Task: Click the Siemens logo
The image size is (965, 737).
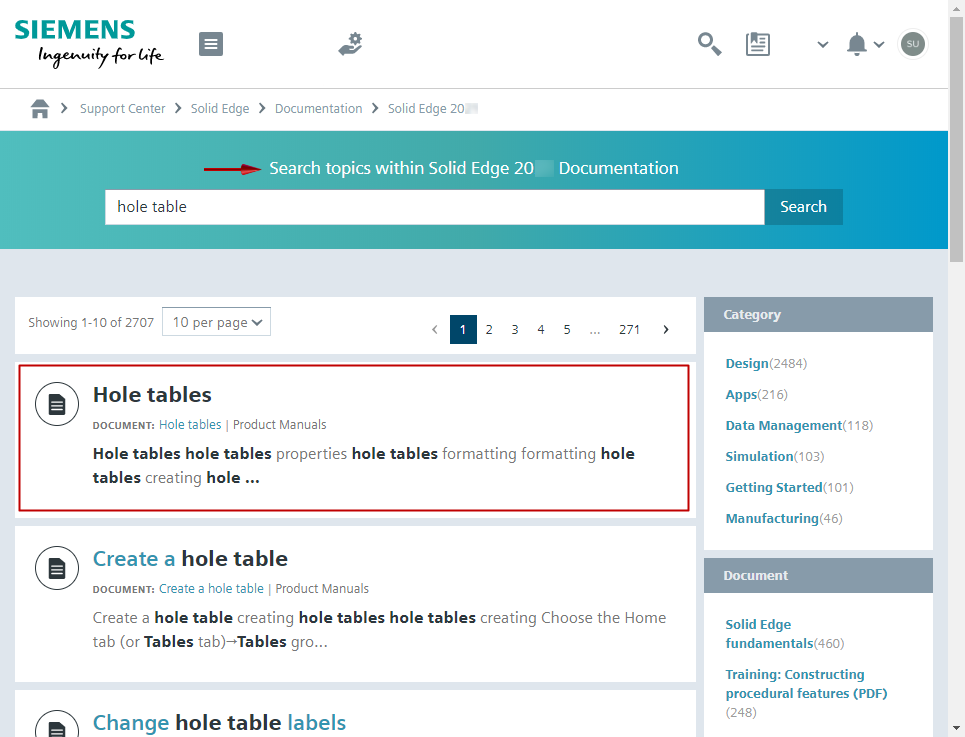Action: [89, 43]
